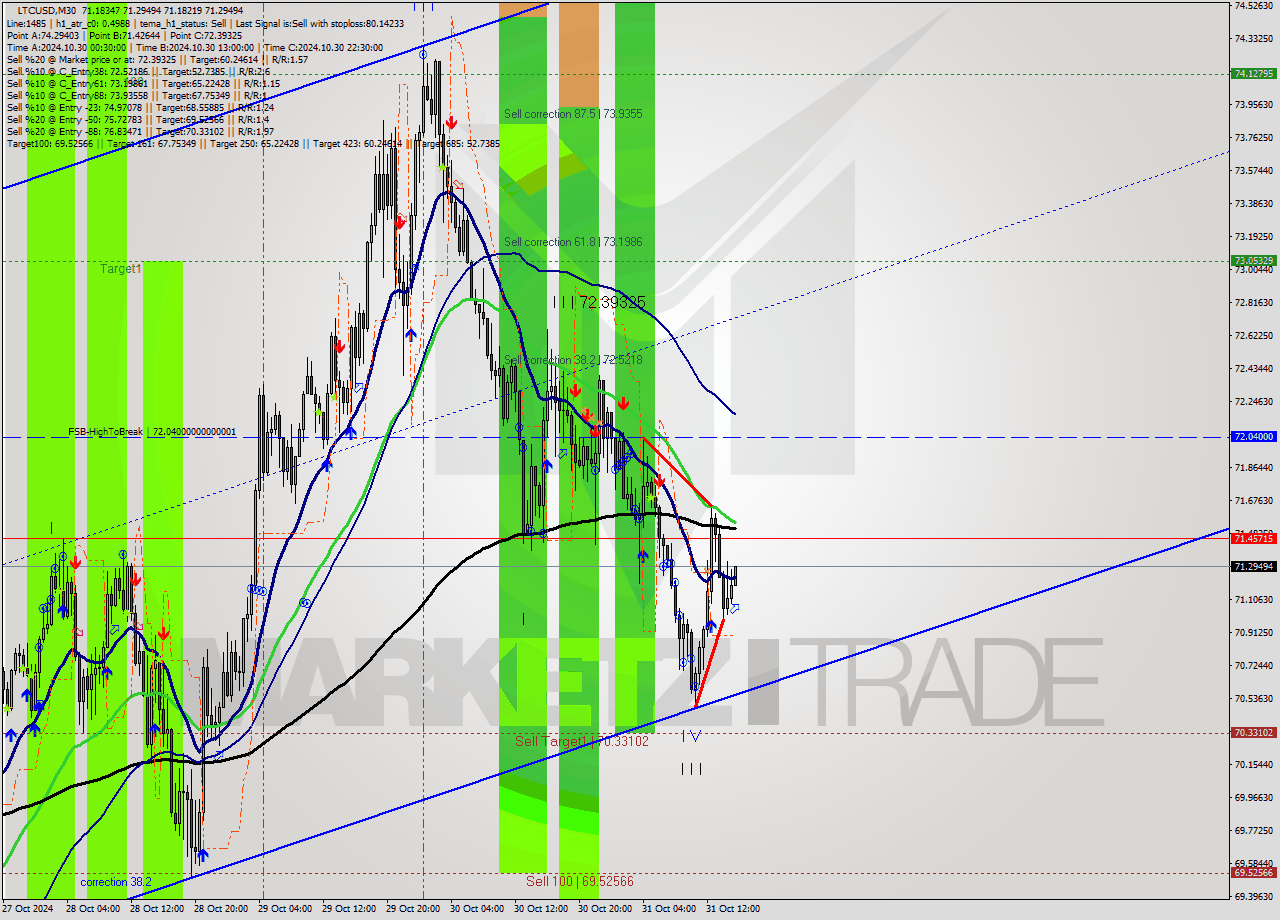
Task: Select the 30 Oct 04:00 time label
Action: pyautogui.click(x=476, y=909)
